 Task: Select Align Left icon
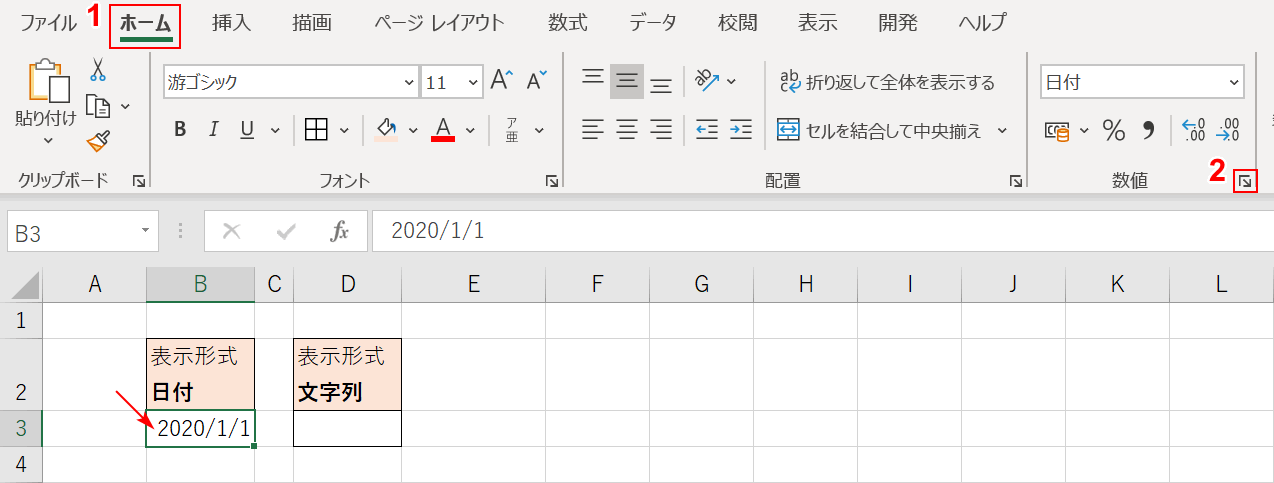pyautogui.click(x=594, y=129)
